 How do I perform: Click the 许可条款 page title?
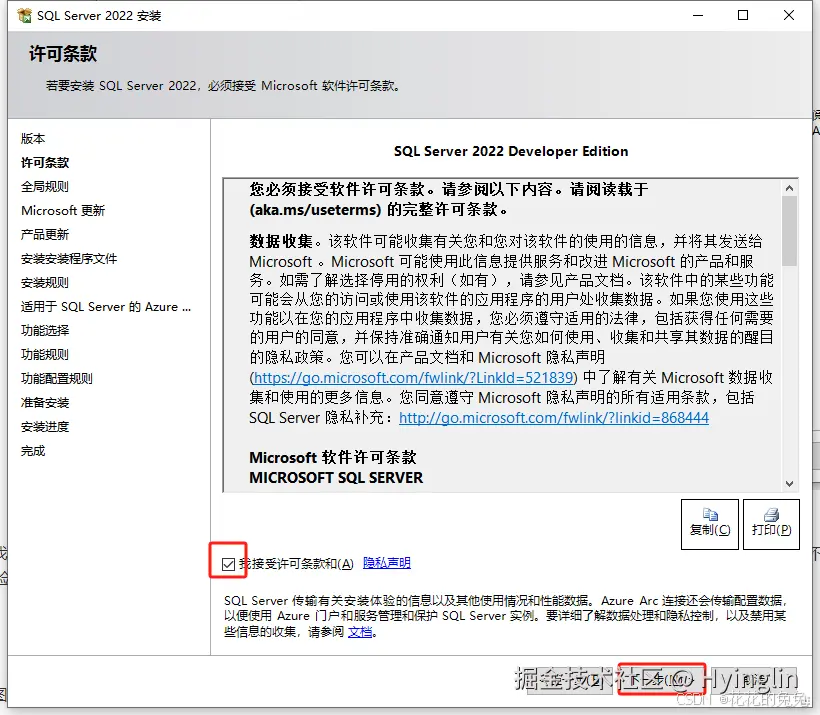(x=63, y=54)
